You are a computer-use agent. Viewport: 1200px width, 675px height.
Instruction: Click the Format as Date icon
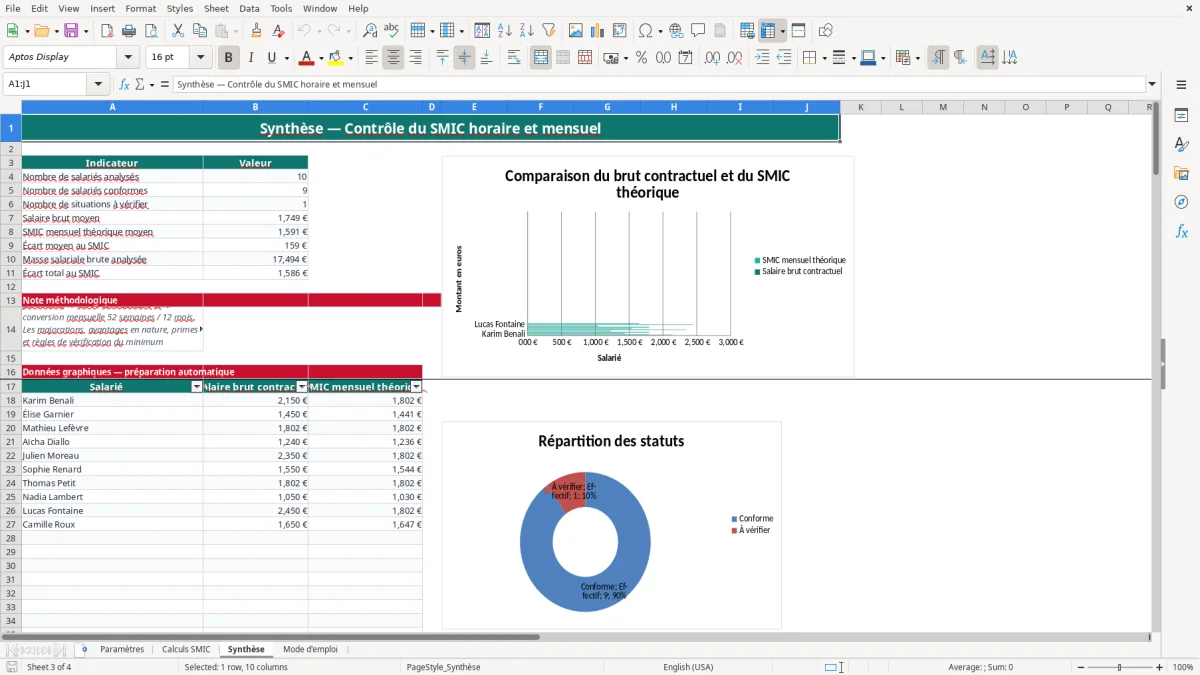point(686,58)
